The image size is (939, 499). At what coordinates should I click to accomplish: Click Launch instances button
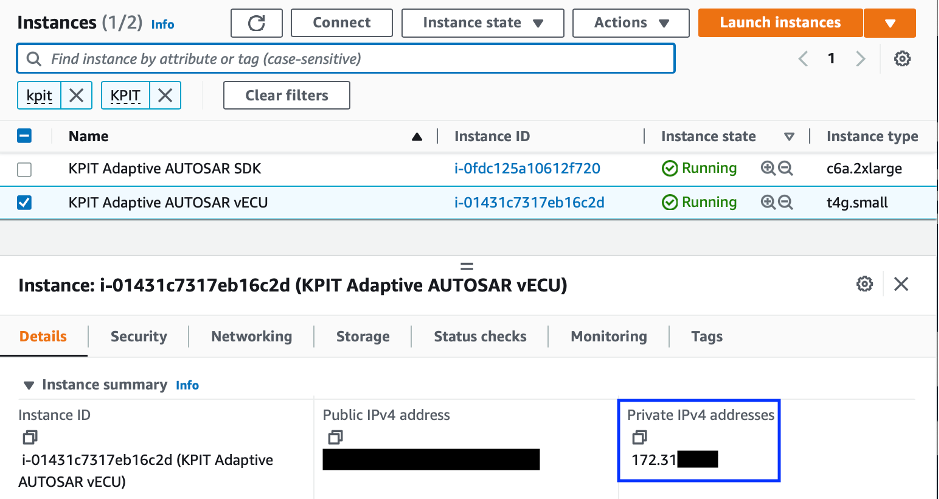coord(780,23)
